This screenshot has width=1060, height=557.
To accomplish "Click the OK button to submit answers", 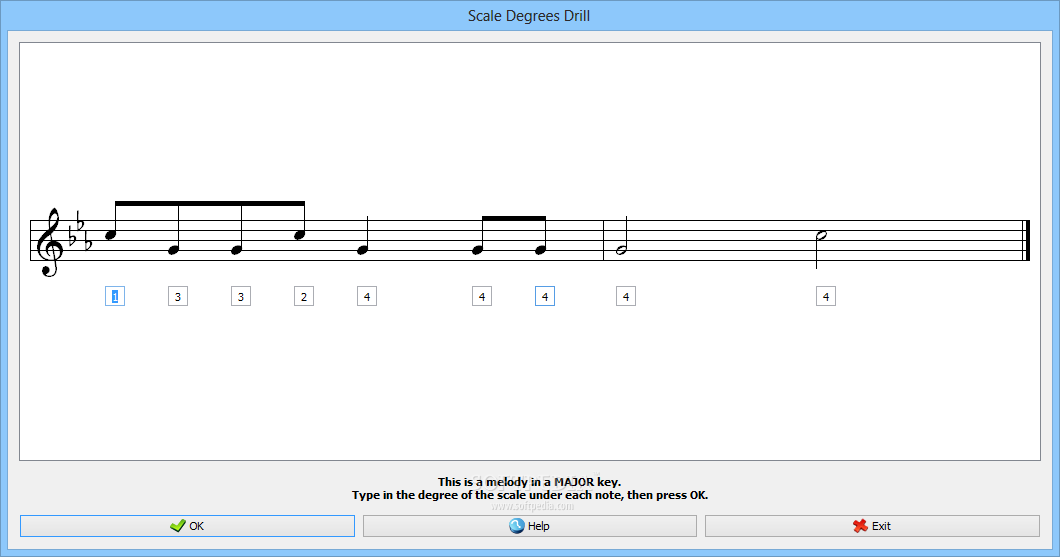I will pos(187,526).
